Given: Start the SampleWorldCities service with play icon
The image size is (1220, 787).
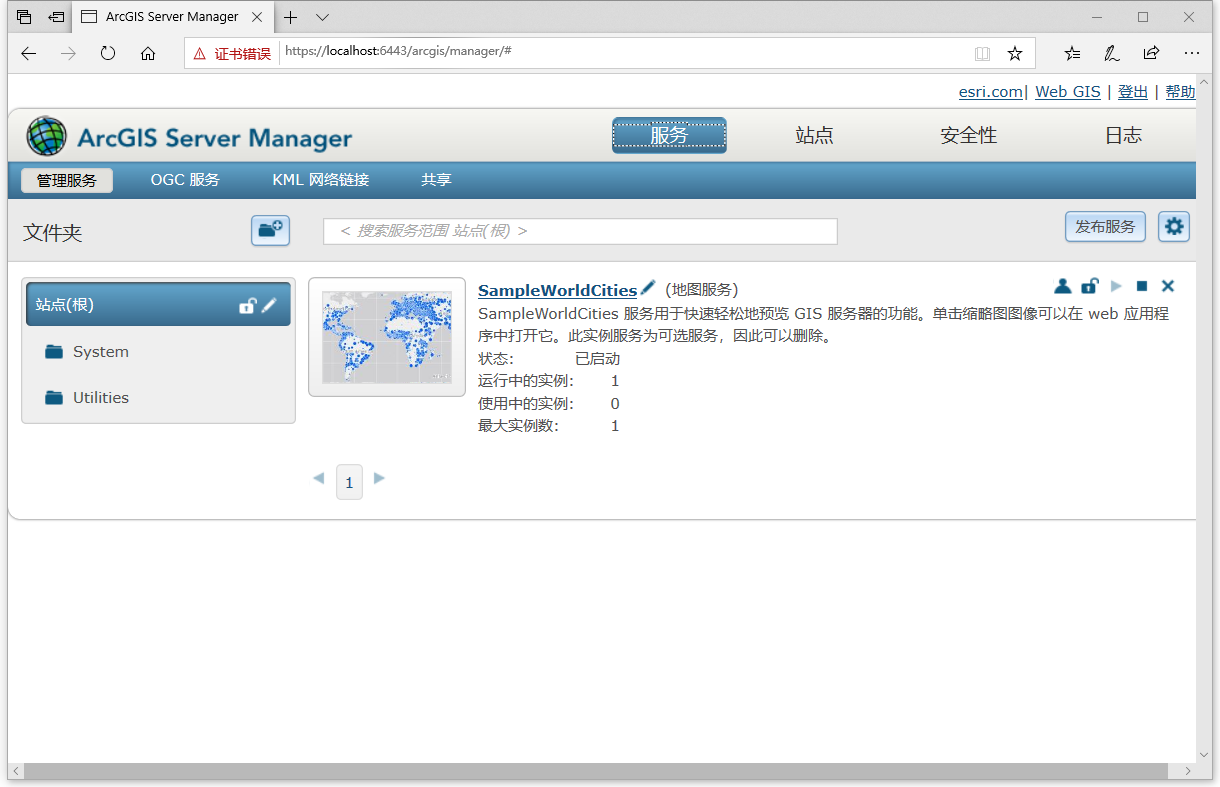Looking at the screenshot, I should [x=1117, y=286].
